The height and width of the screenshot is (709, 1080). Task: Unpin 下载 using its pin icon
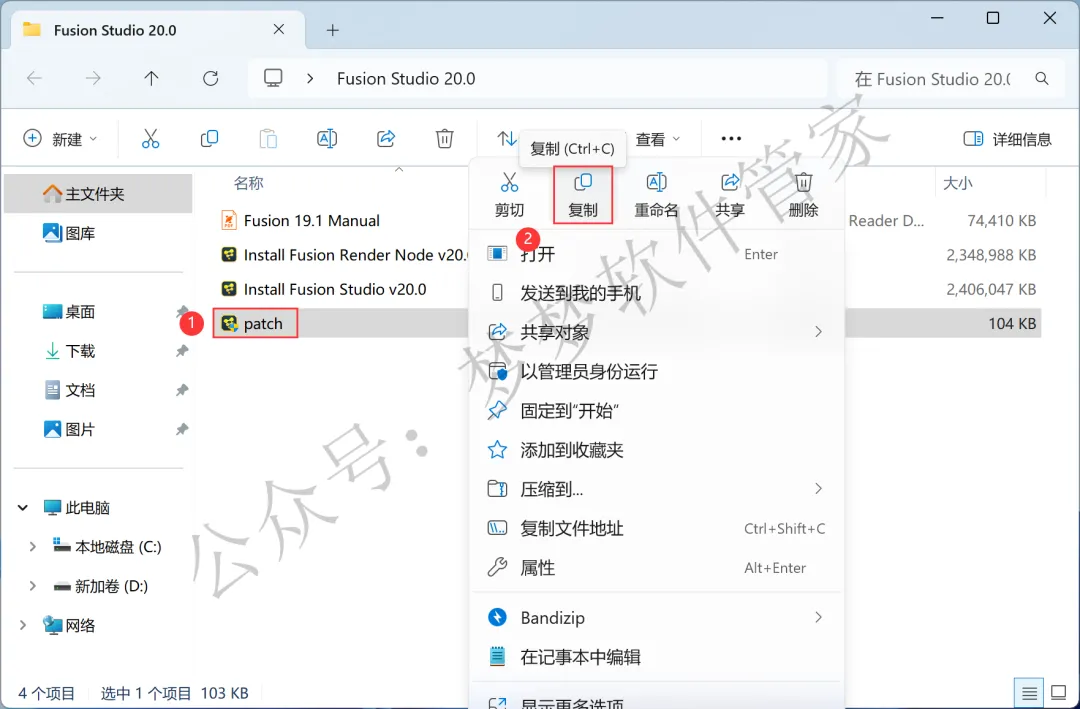pos(182,351)
